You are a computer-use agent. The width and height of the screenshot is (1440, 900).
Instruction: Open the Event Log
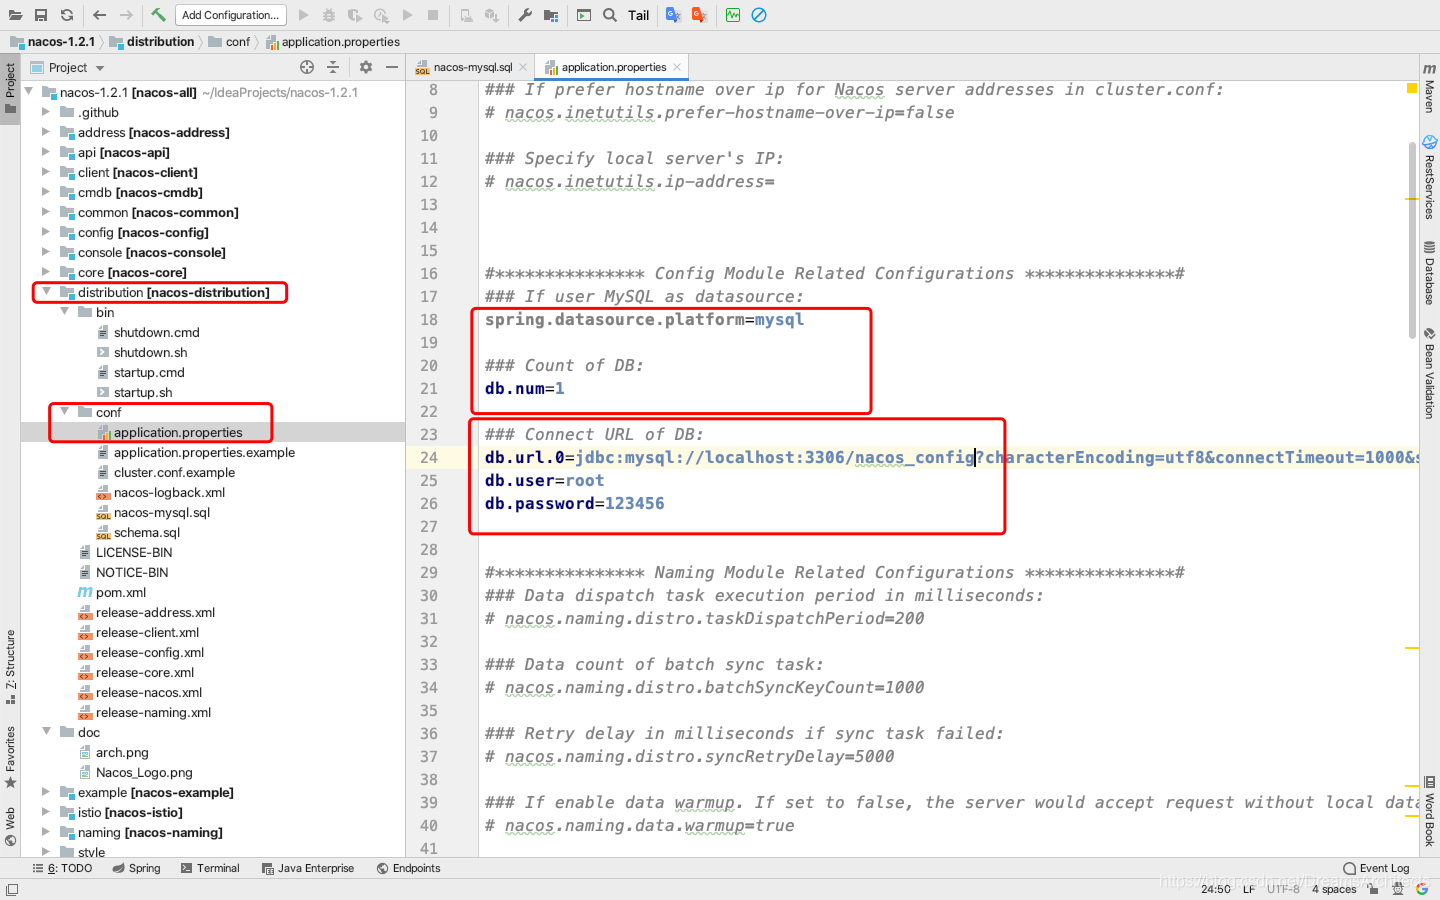pyautogui.click(x=1376, y=868)
